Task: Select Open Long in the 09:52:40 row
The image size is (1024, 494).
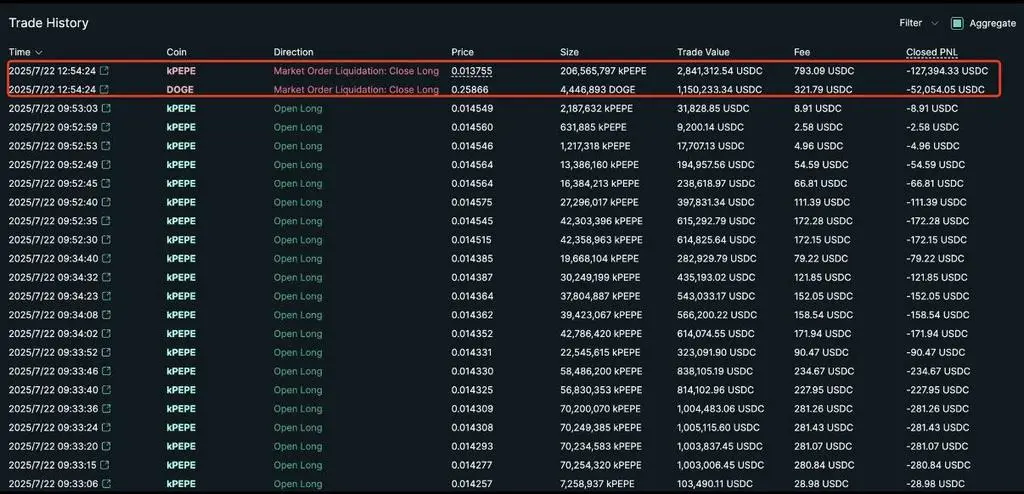Action: [x=298, y=203]
